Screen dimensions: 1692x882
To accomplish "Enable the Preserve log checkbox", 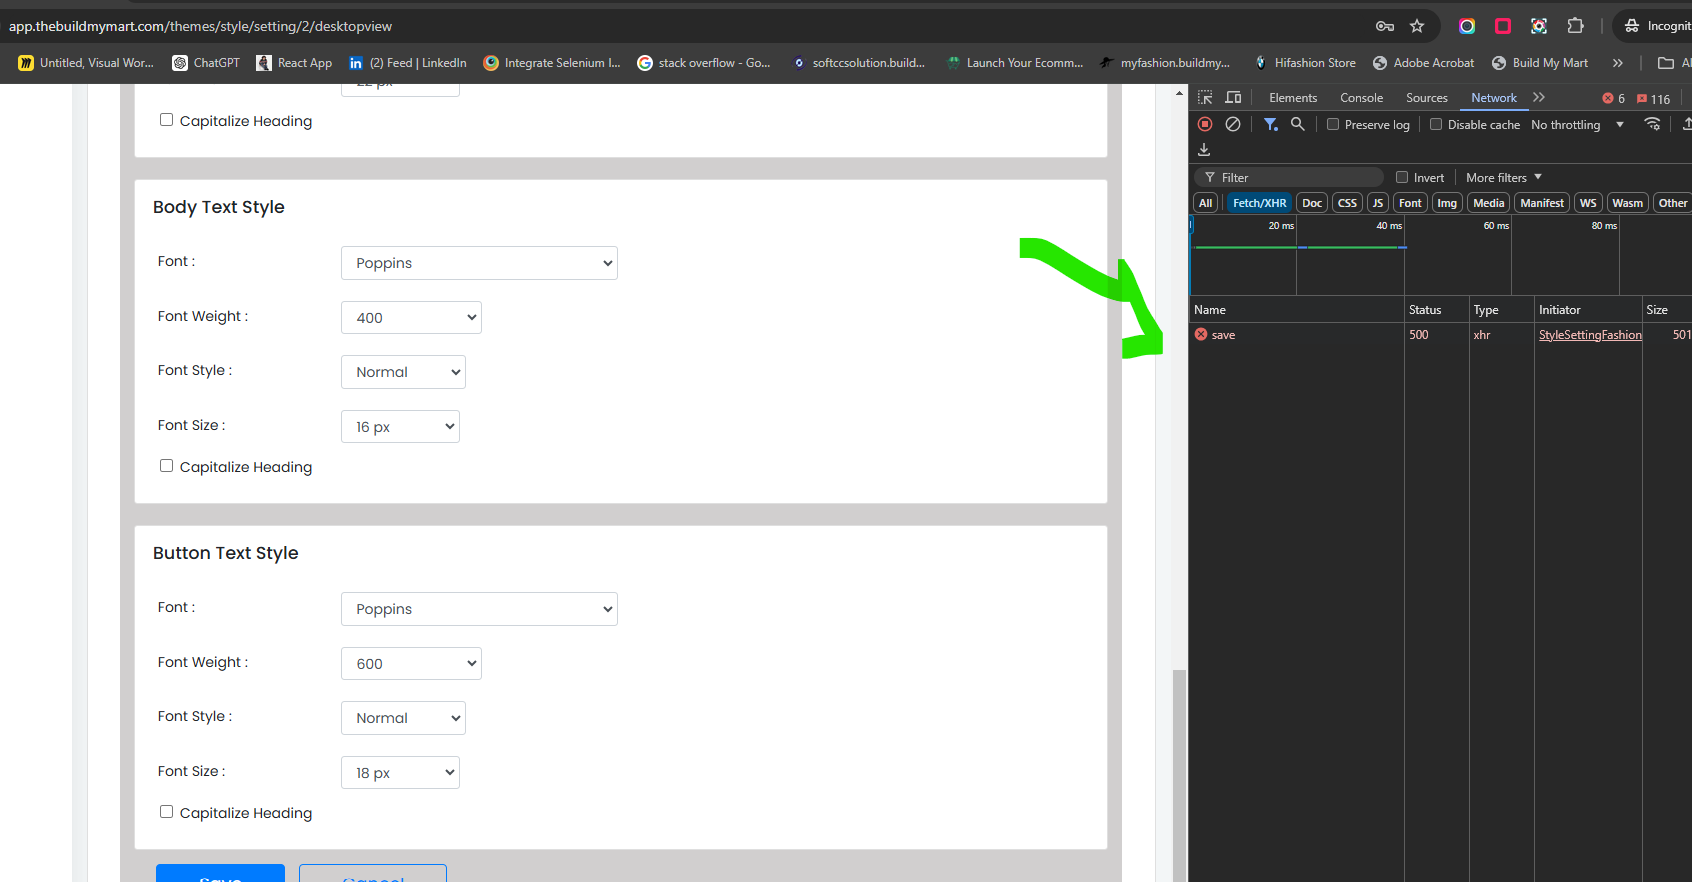I will click(x=1333, y=125).
